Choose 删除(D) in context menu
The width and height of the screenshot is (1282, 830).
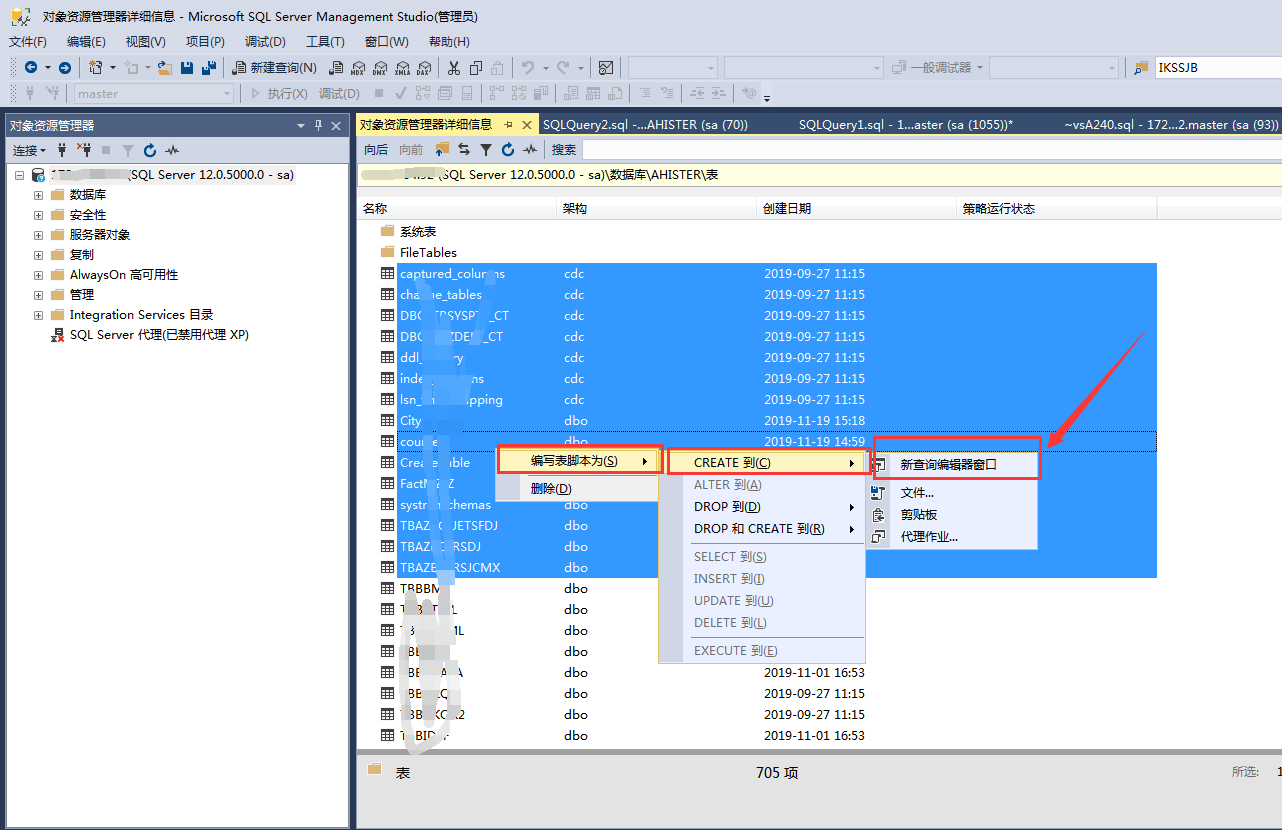tap(579, 488)
